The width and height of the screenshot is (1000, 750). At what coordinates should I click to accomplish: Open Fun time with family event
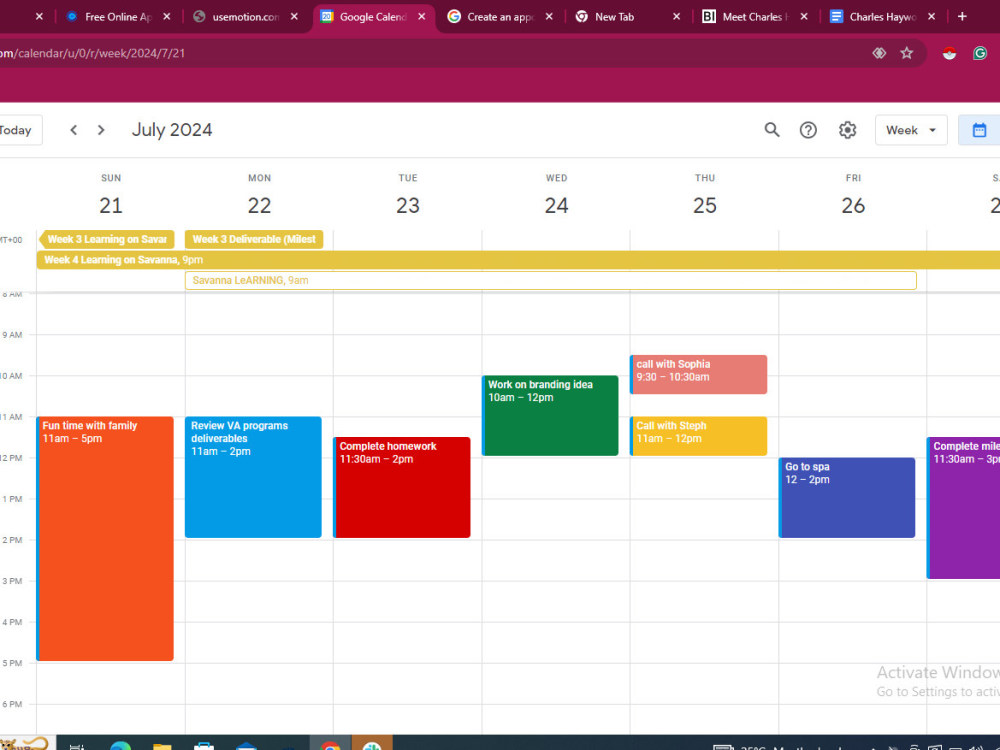pos(105,539)
